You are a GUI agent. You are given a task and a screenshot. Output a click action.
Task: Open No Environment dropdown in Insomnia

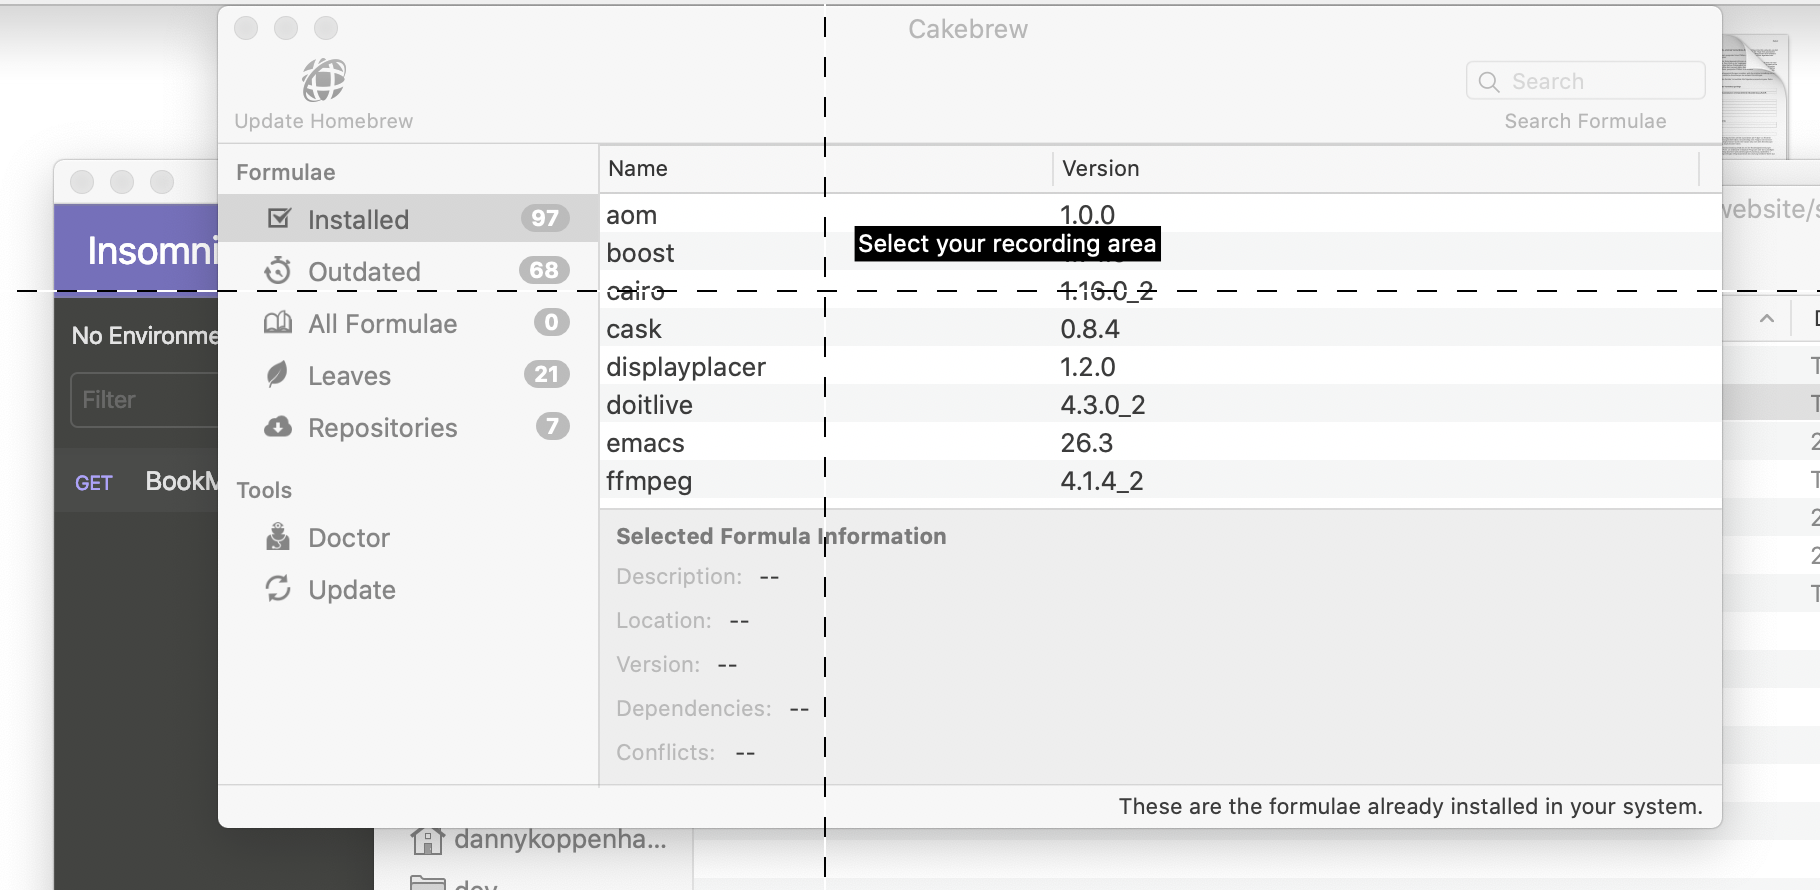point(145,336)
